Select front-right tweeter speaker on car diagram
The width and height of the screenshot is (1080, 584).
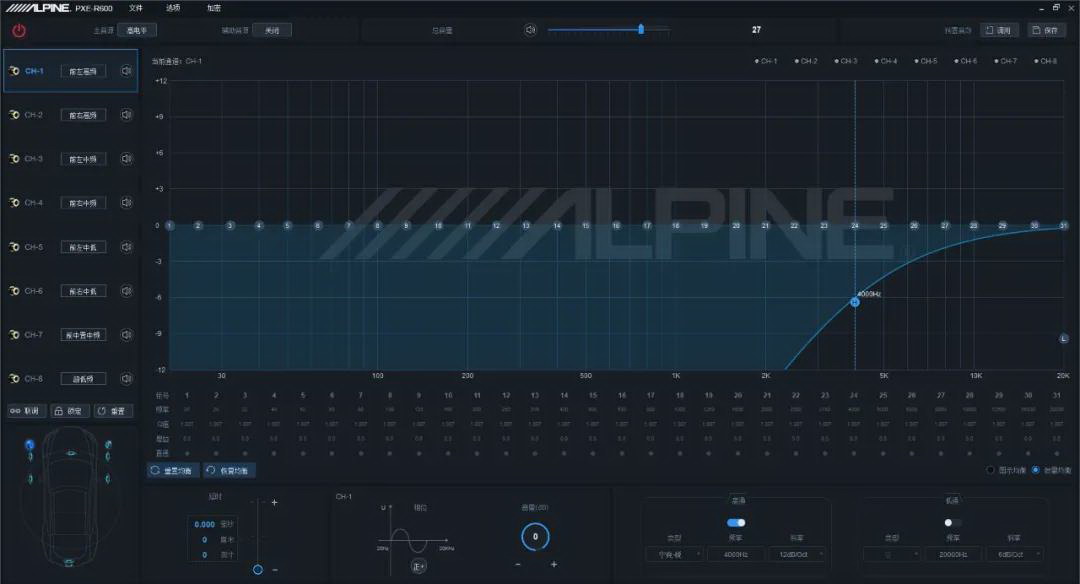point(108,445)
